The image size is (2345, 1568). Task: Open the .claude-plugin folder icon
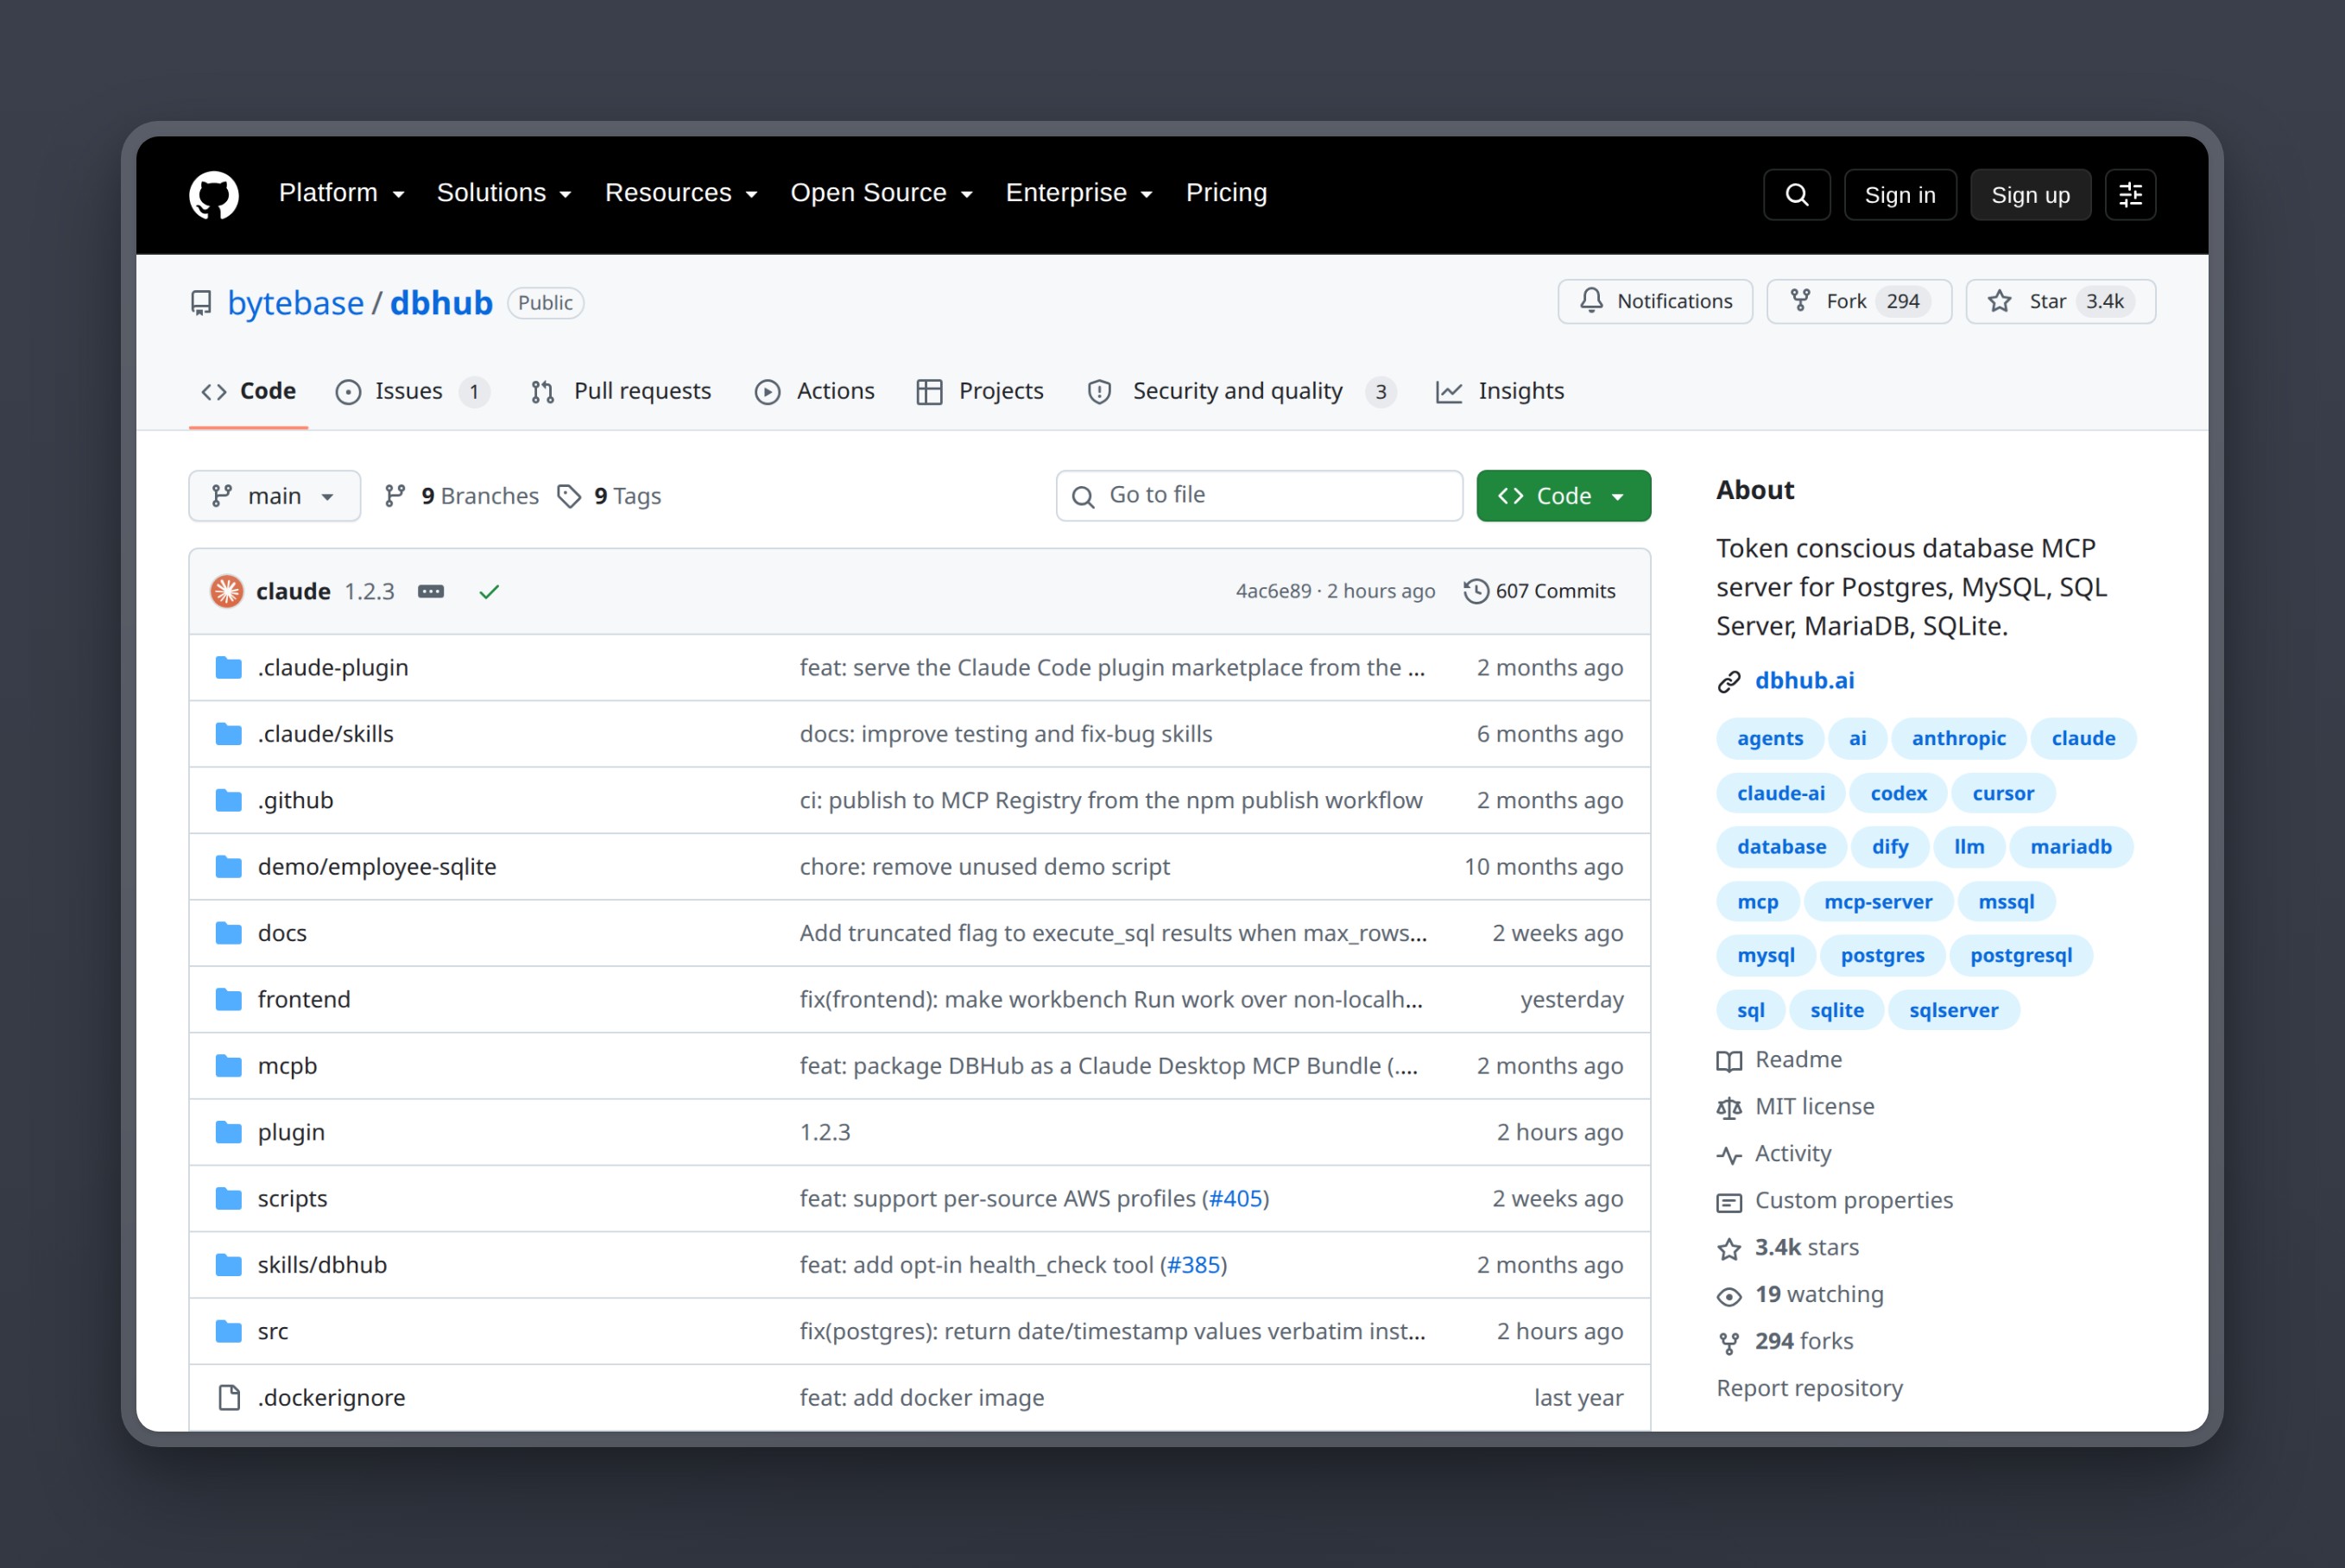tap(229, 667)
